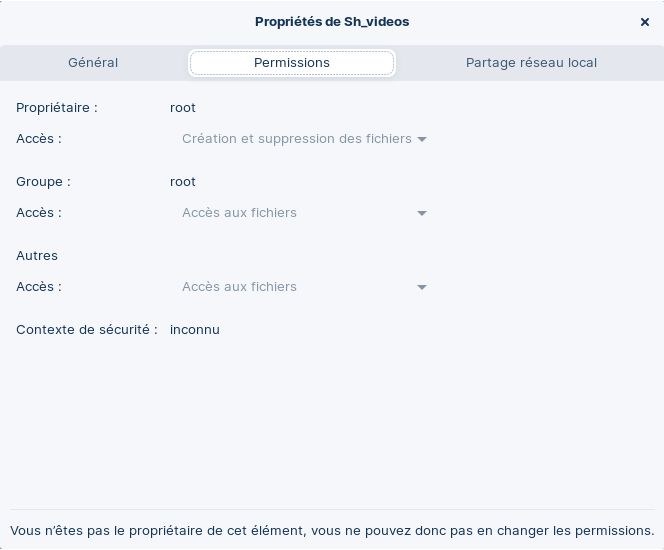Click the window title 'Propriétés de Sh_videos'

[x=332, y=21]
